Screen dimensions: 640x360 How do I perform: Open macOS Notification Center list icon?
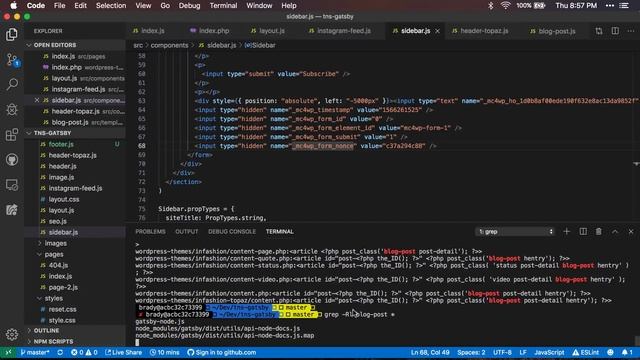tap(624, 5)
